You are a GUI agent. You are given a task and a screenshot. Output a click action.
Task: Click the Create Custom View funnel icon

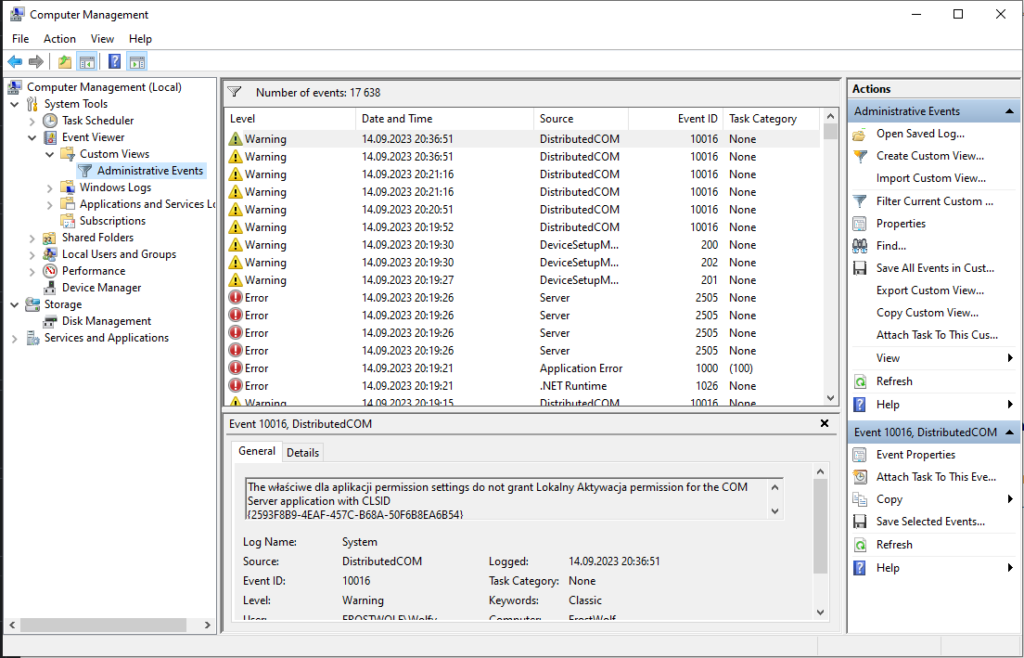(860, 156)
